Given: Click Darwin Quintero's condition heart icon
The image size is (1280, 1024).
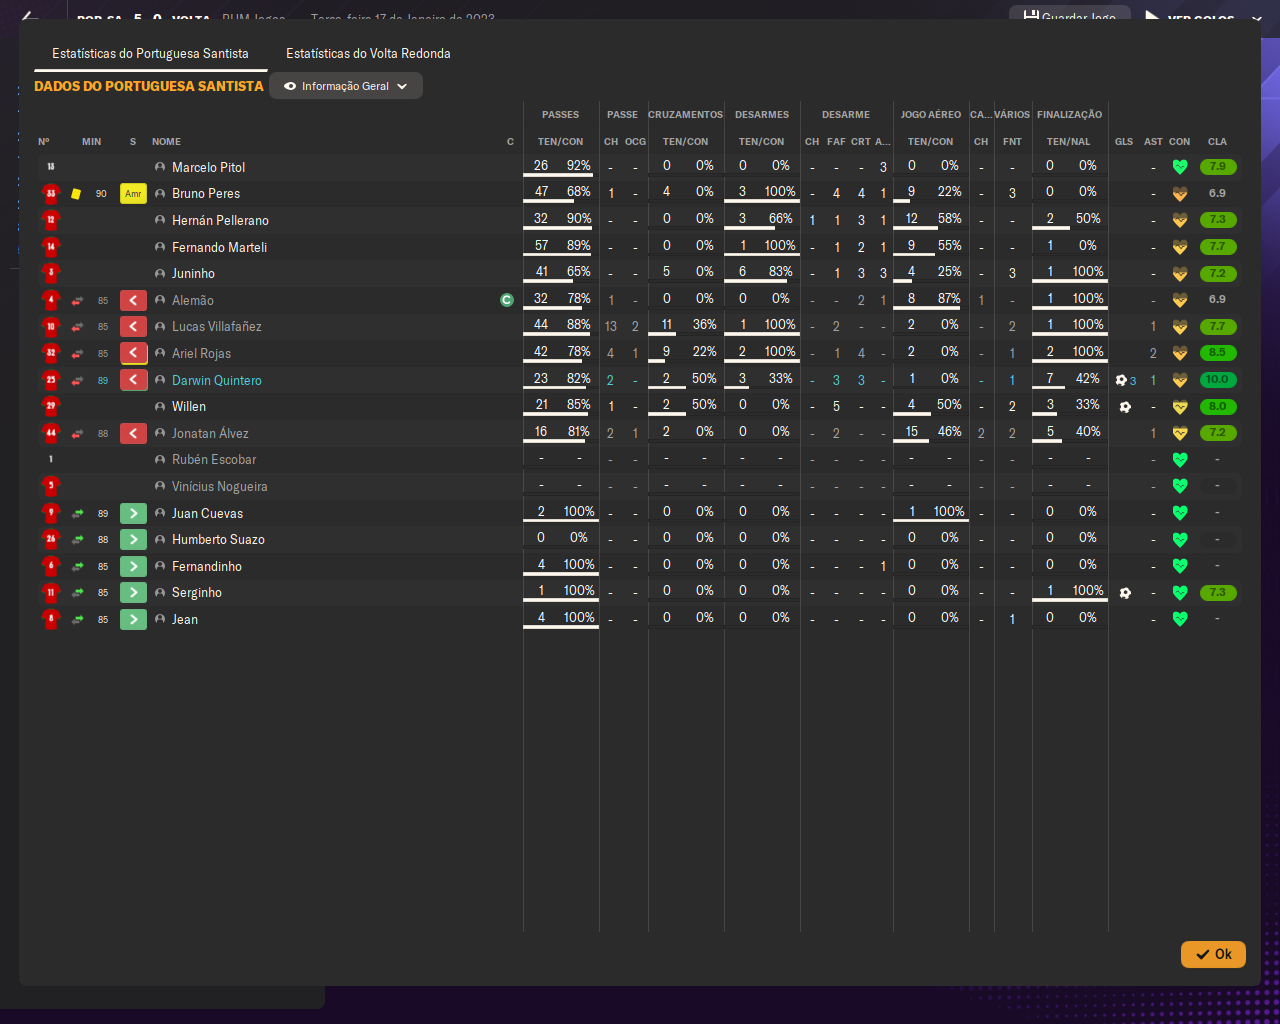Looking at the screenshot, I should pyautogui.click(x=1180, y=380).
